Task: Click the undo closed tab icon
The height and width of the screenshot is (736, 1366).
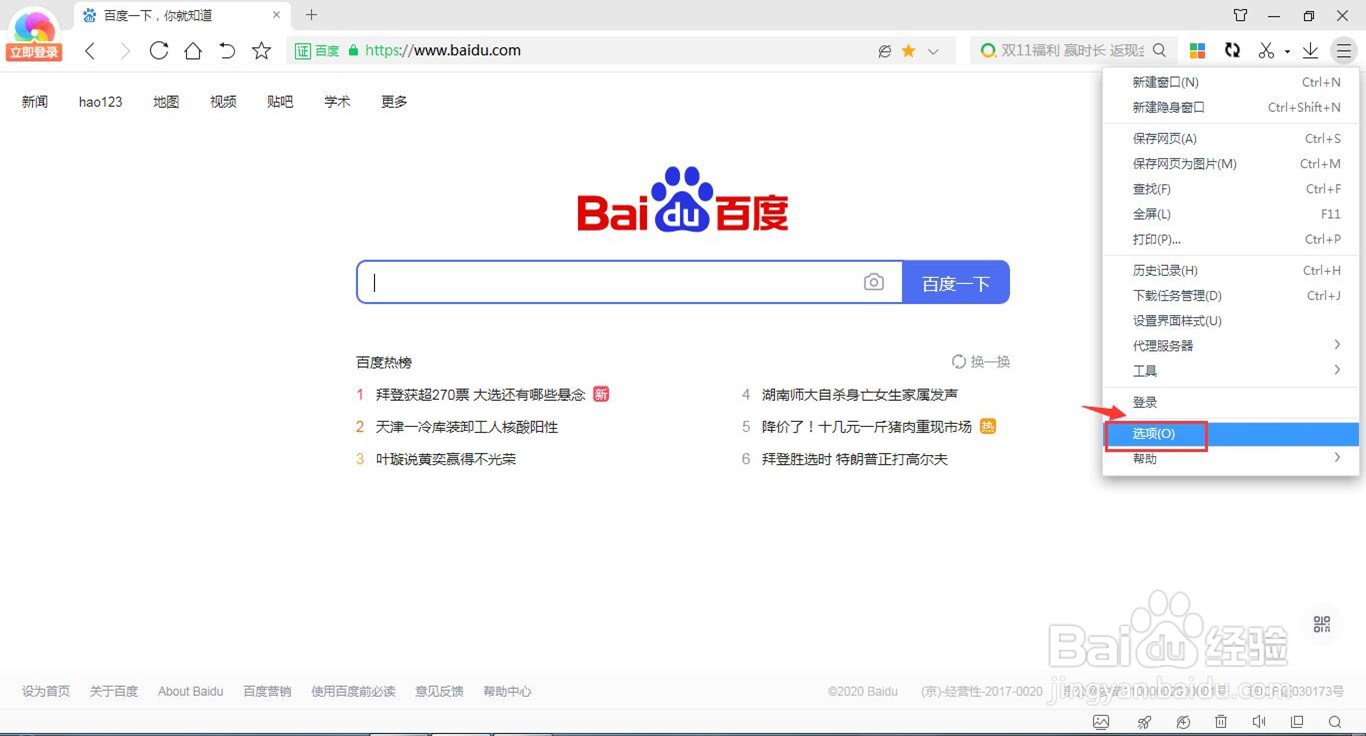Action: click(x=227, y=51)
